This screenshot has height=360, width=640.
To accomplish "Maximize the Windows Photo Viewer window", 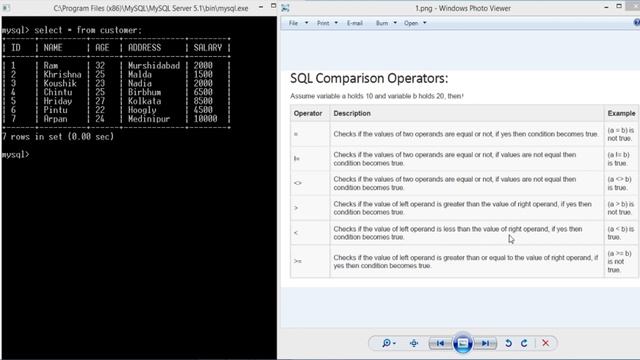I will click(x=619, y=6).
